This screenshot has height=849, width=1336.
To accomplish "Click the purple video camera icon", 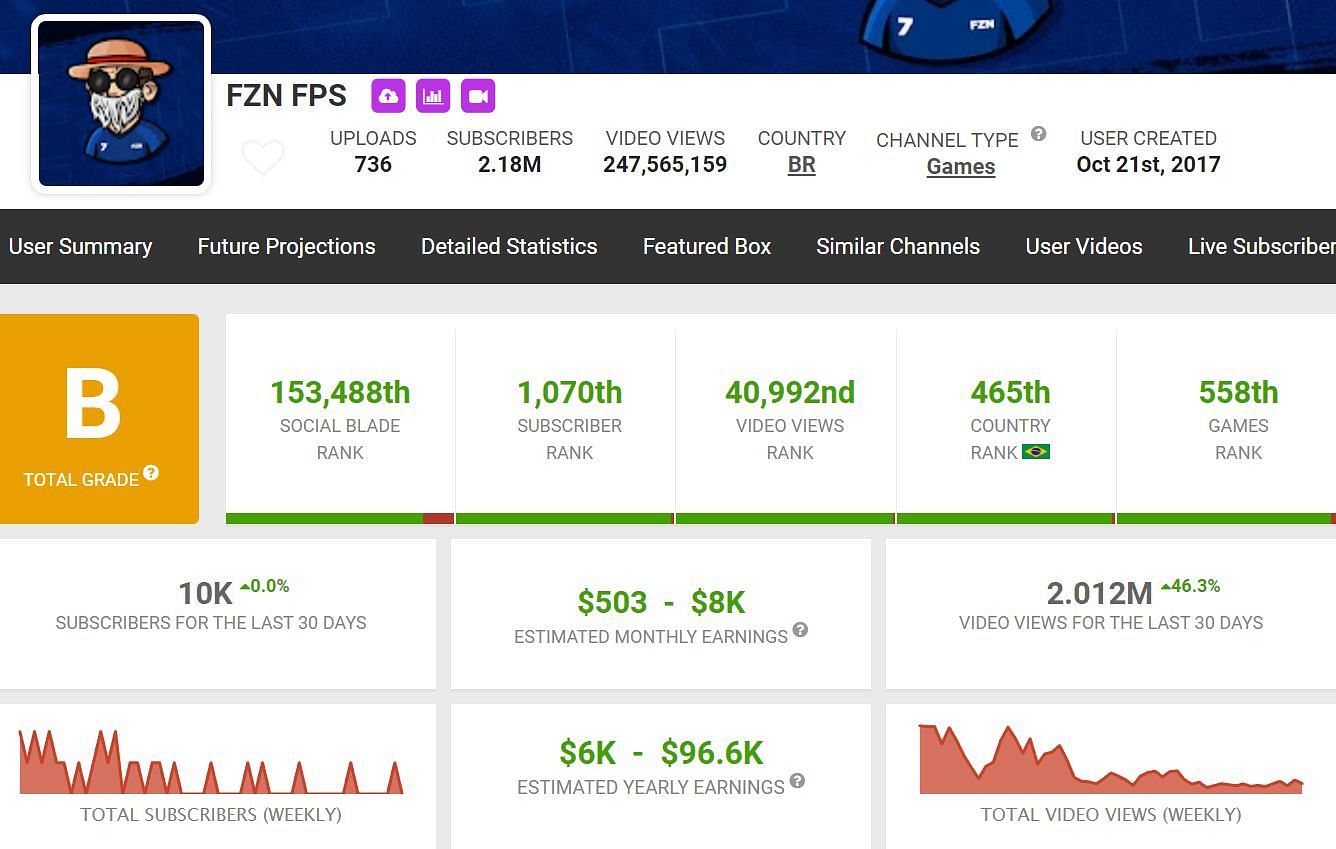I will 478,96.
